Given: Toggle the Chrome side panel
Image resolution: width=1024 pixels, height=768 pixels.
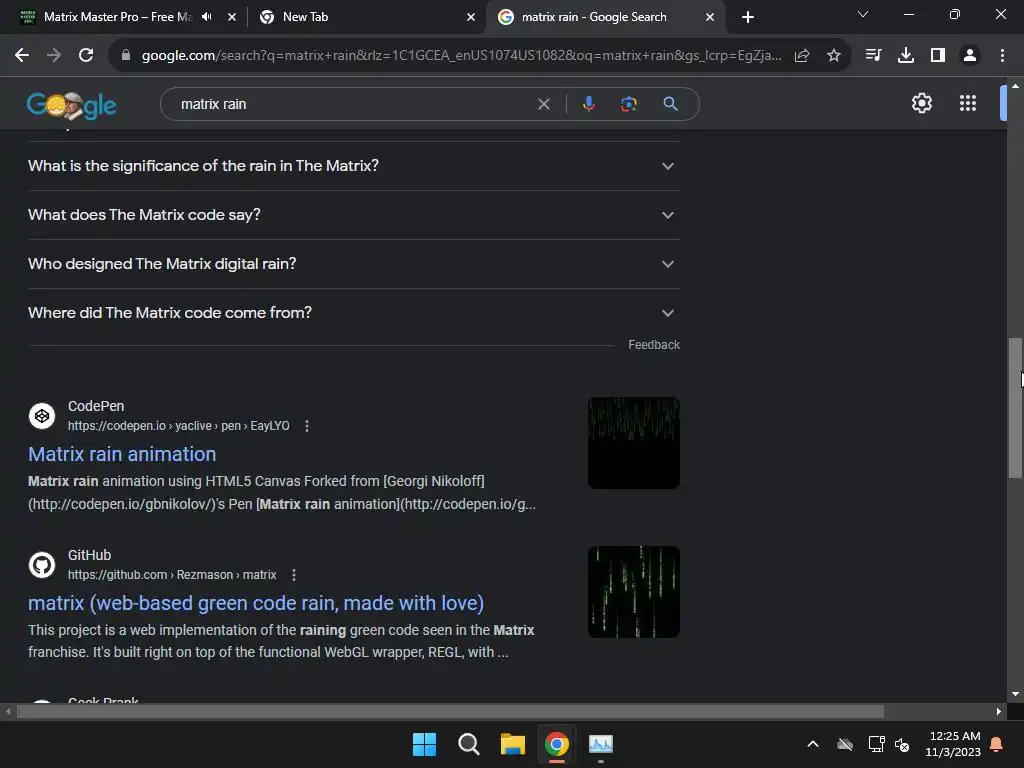Looking at the screenshot, I should coord(938,56).
